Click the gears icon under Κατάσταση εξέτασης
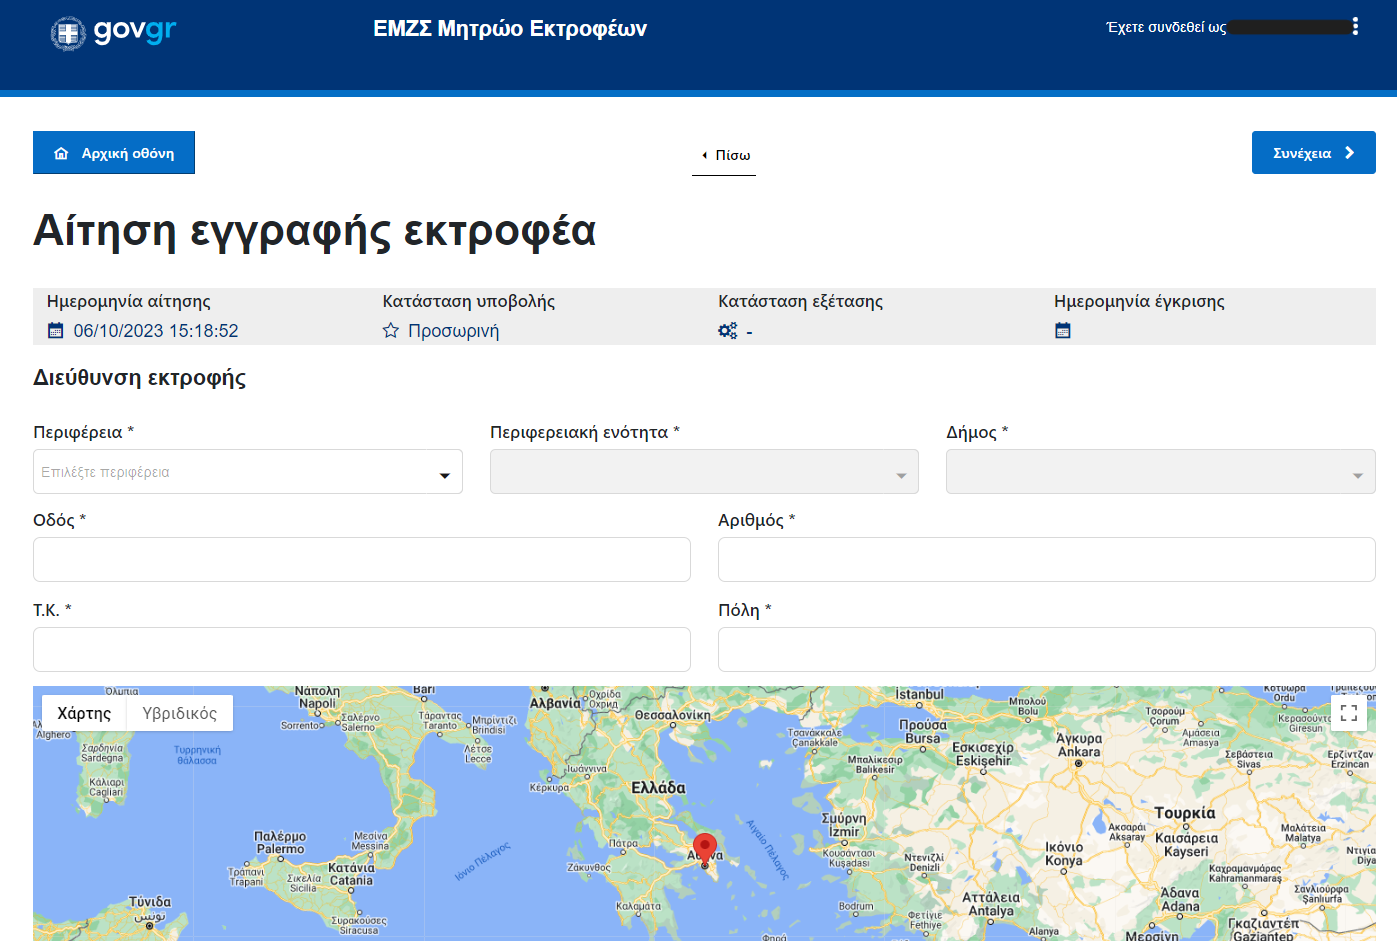Viewport: 1397px width, 941px height. point(728,331)
